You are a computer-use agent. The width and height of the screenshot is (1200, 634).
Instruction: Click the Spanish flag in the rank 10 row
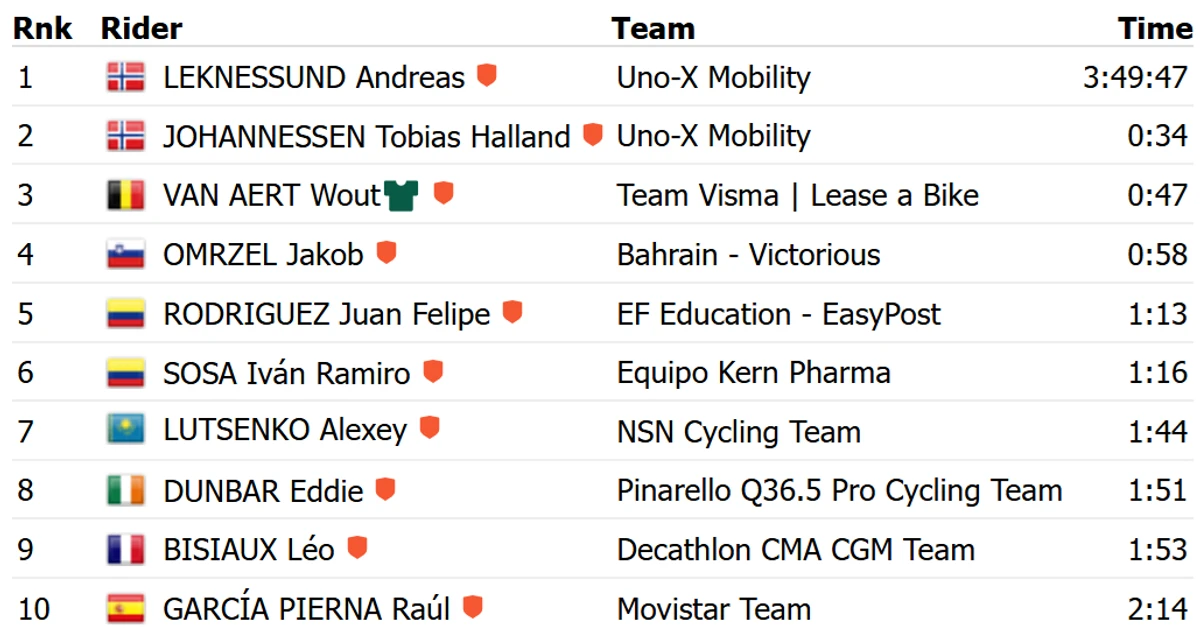(x=126, y=608)
